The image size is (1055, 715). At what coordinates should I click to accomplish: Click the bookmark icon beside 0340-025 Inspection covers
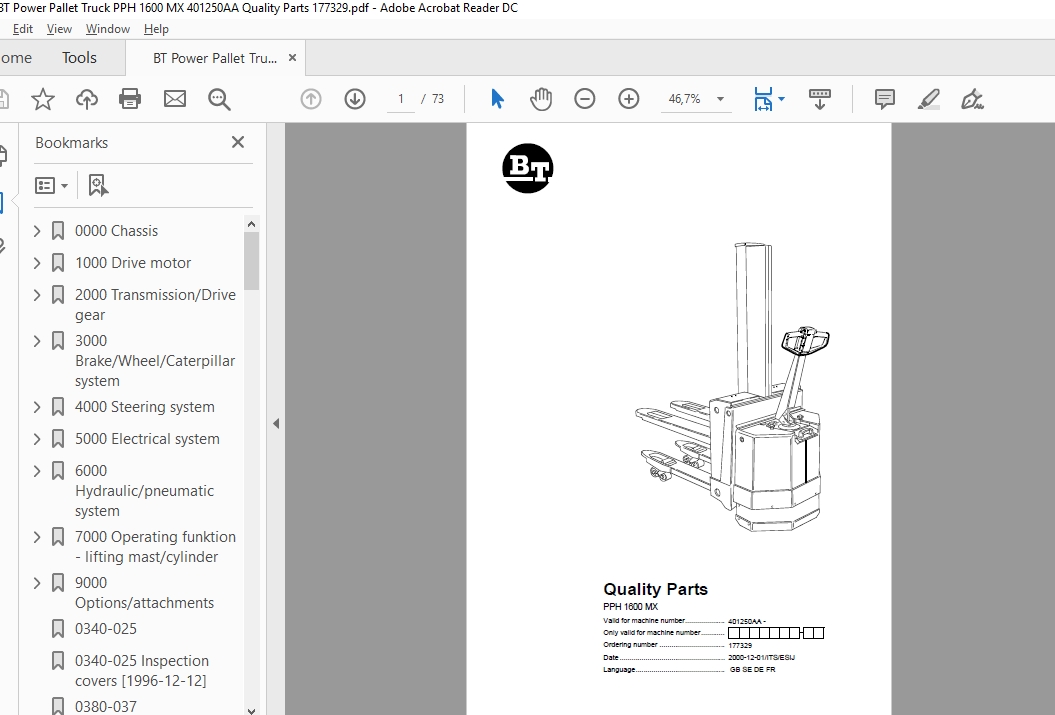[58, 661]
